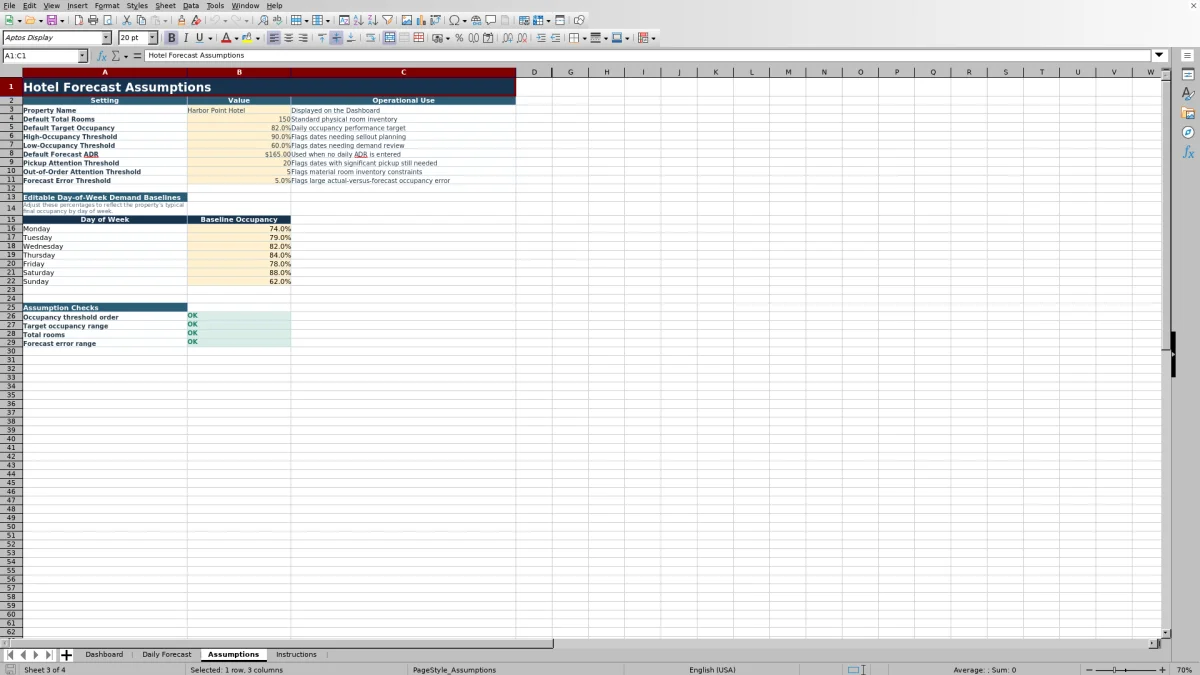The width and height of the screenshot is (1200, 675).
Task: Click the 70% zoom level
Action: [x=1184, y=670]
